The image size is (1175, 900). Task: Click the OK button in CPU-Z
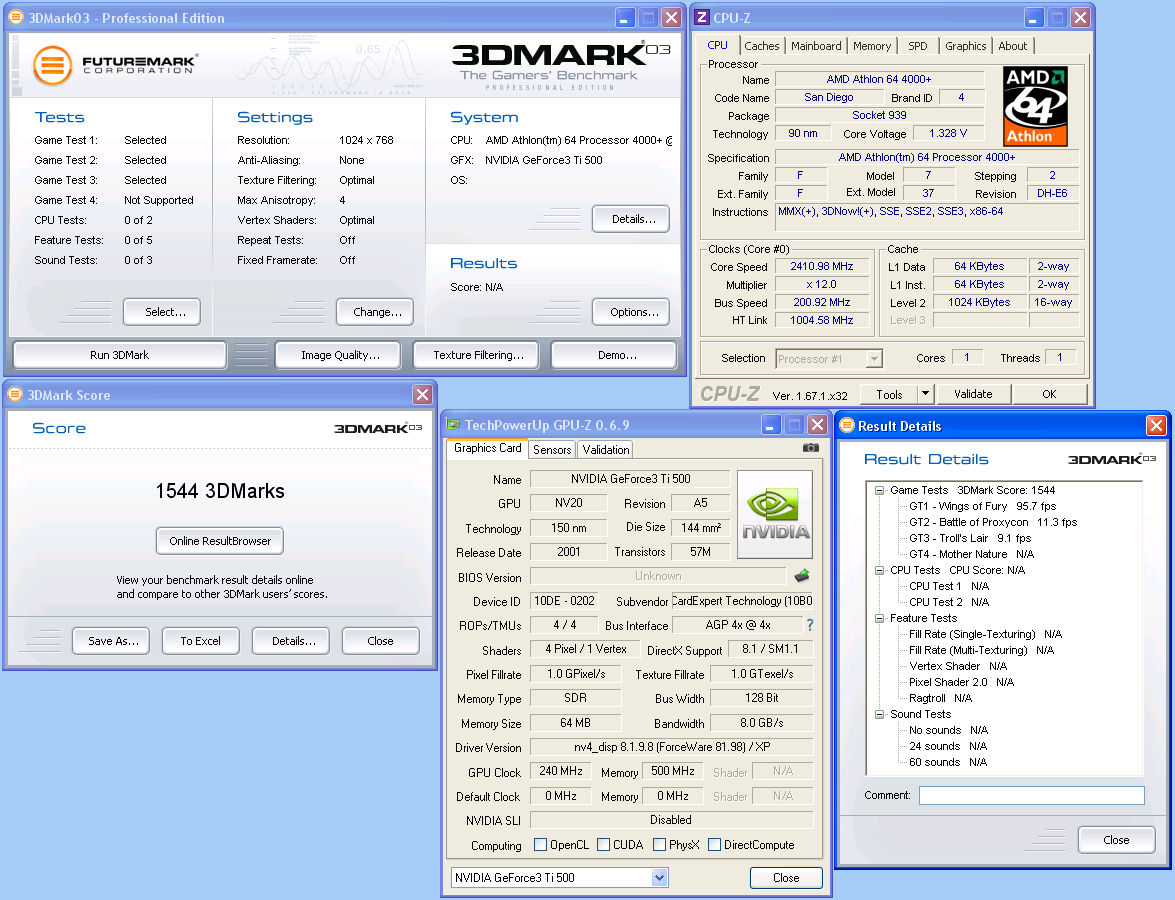click(1049, 393)
